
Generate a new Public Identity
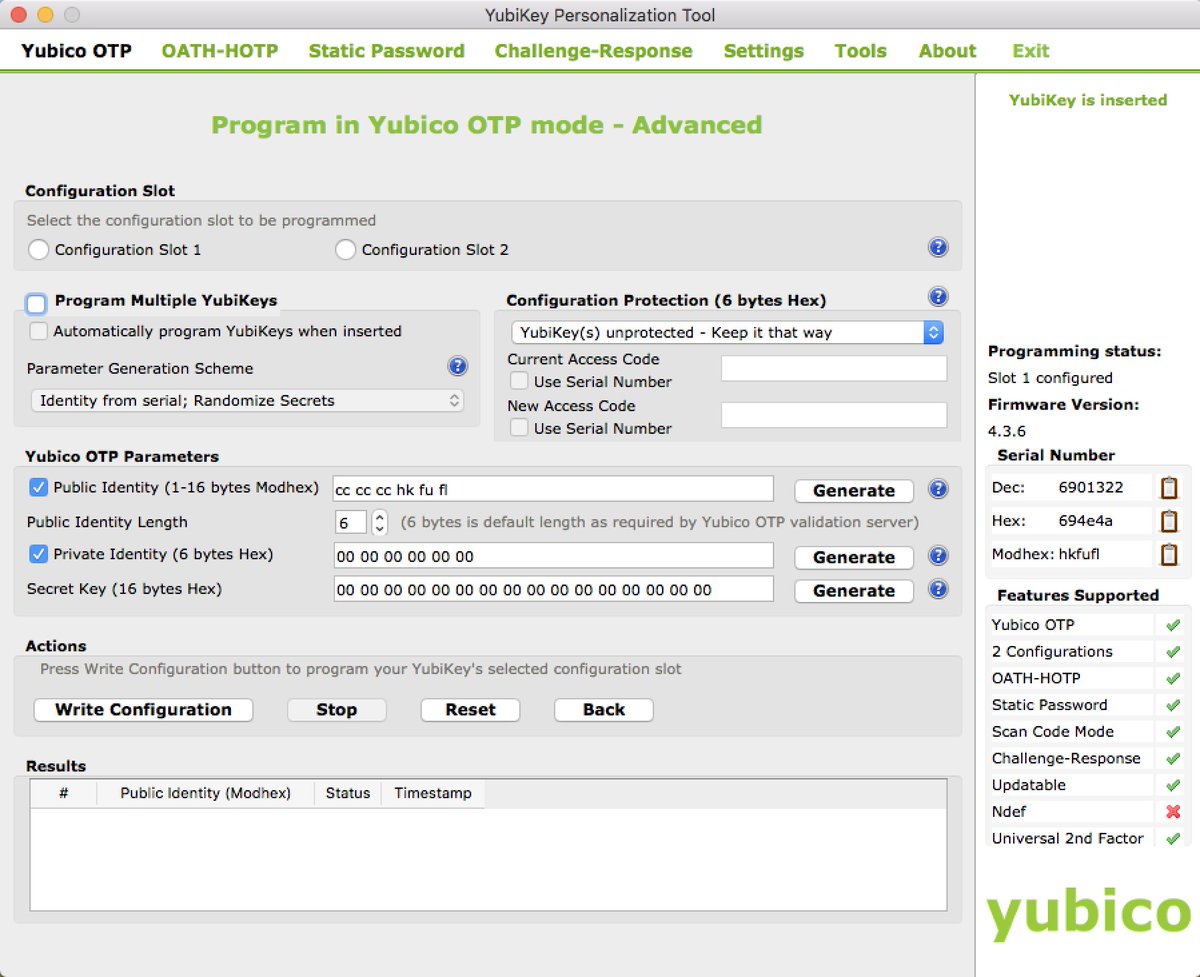coord(854,491)
